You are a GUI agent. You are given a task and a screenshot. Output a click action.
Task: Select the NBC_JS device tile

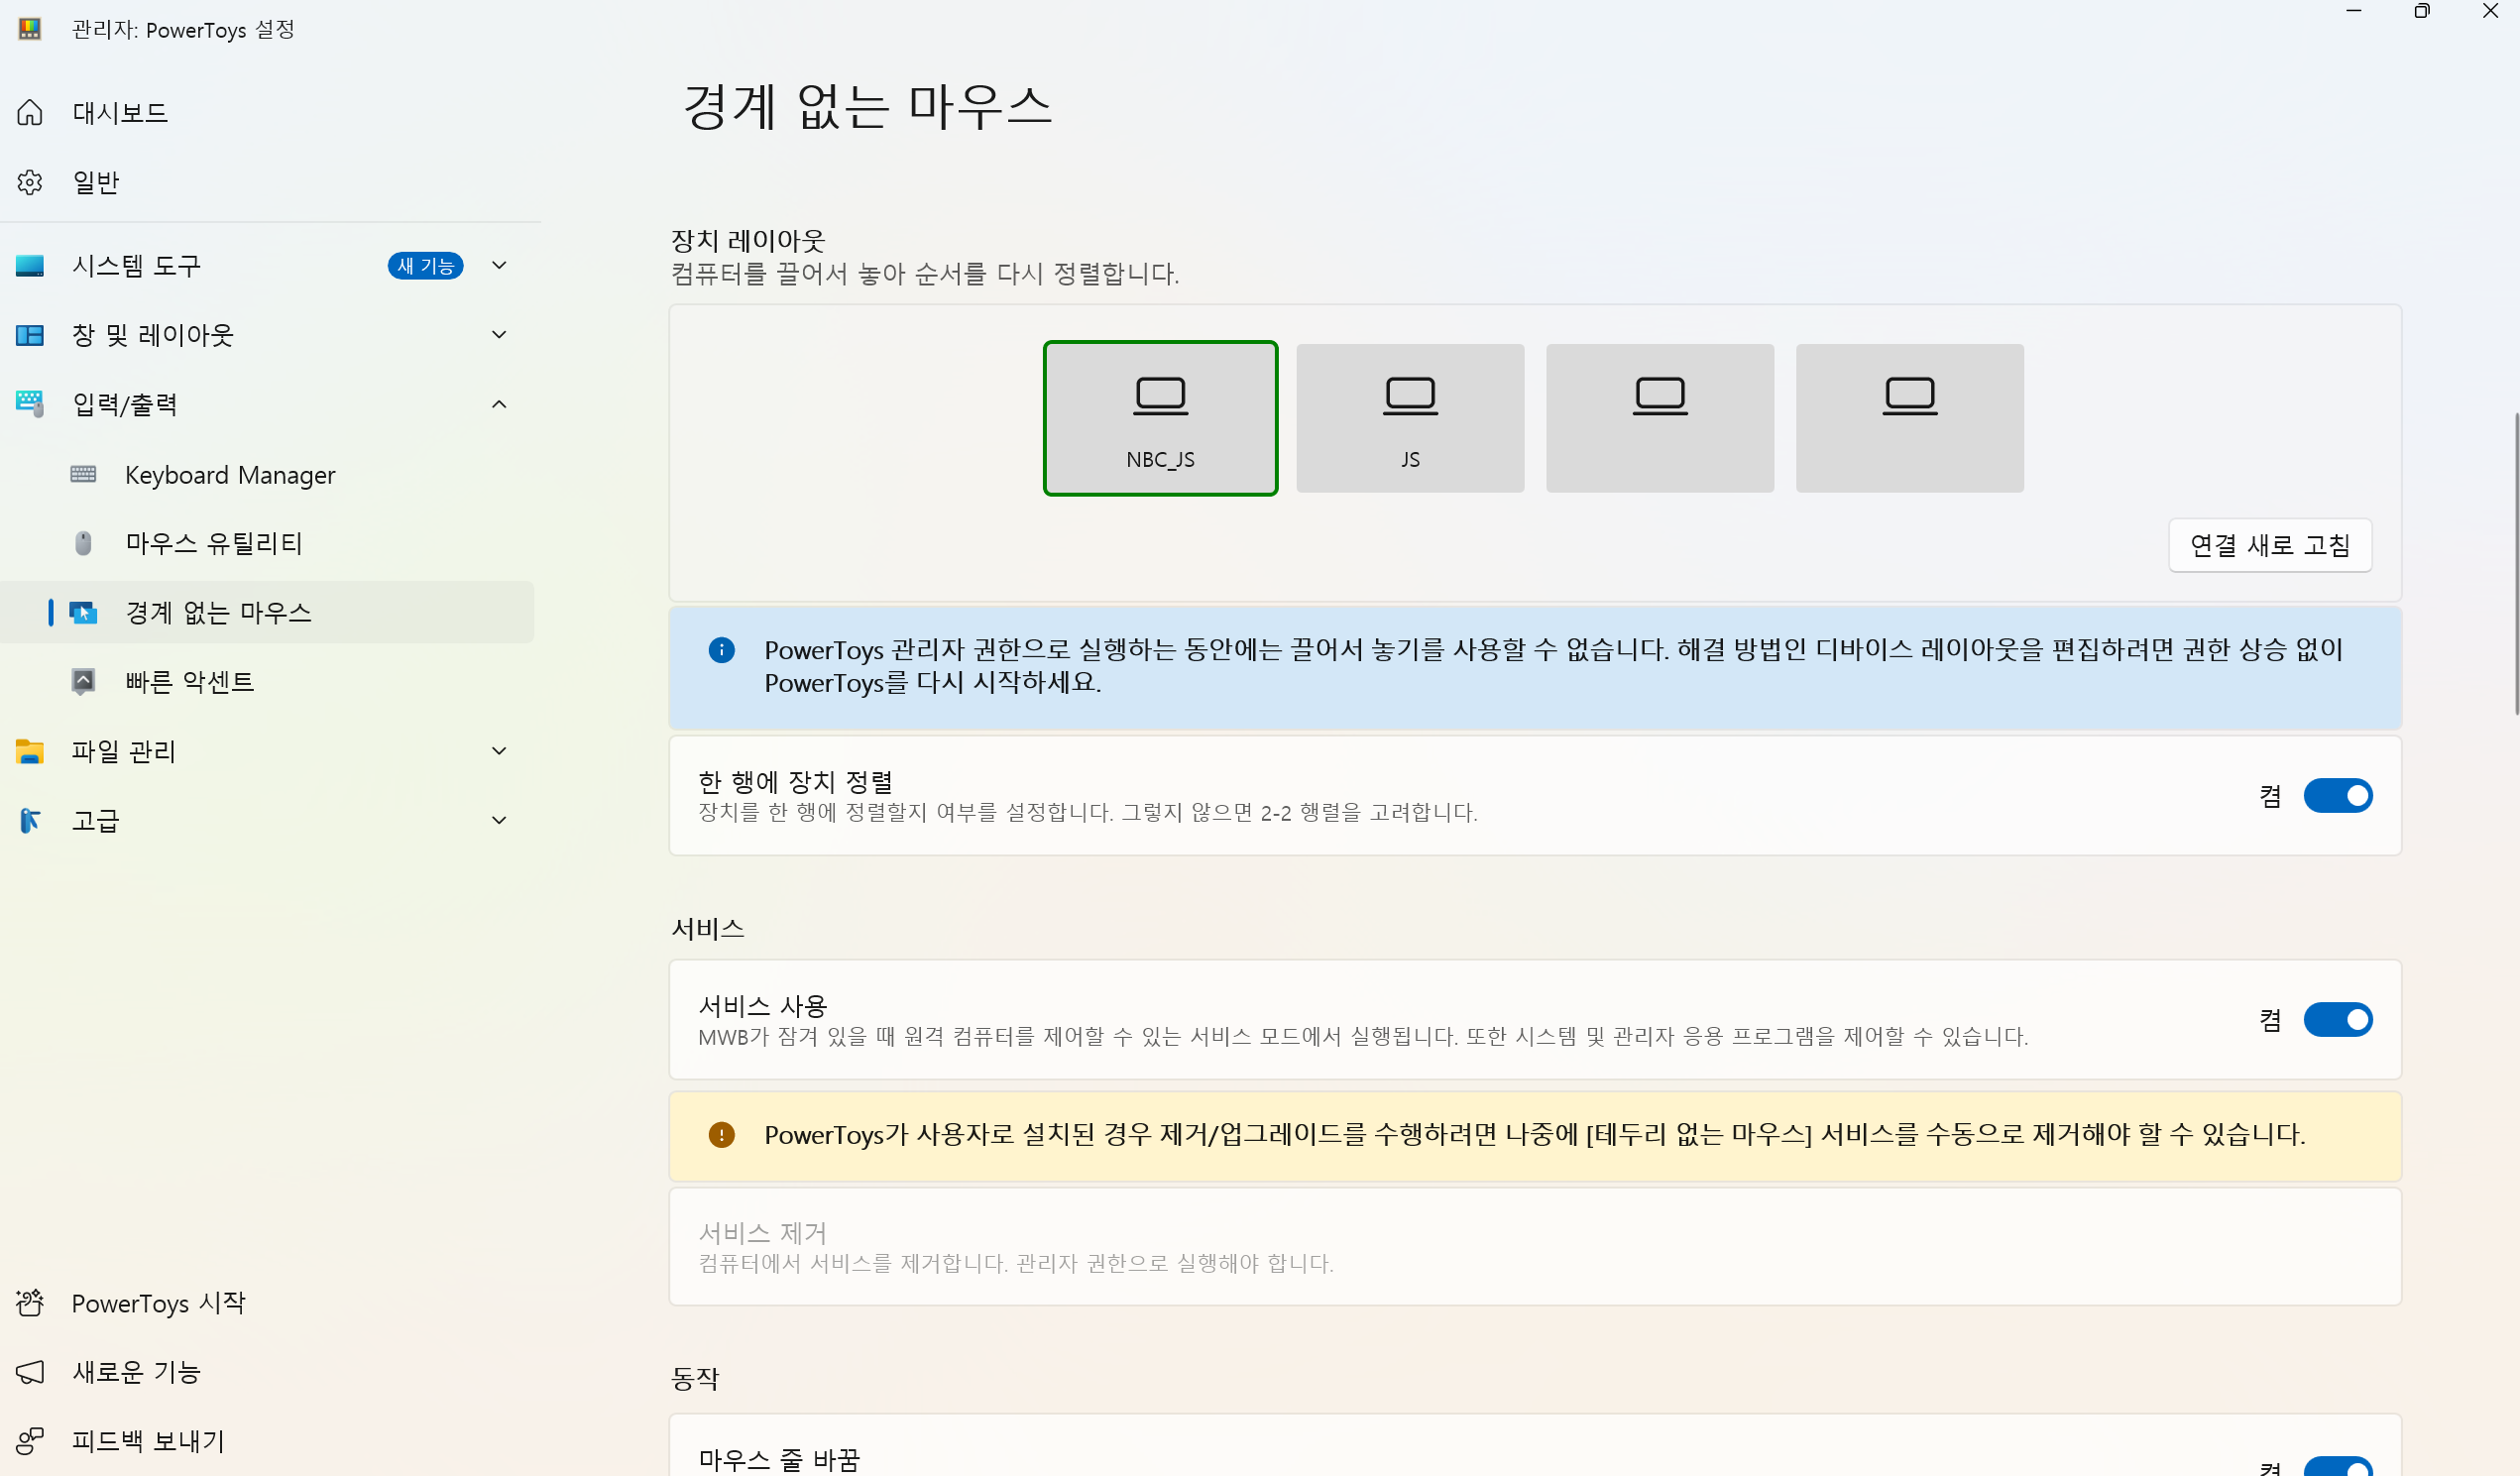[1160, 418]
